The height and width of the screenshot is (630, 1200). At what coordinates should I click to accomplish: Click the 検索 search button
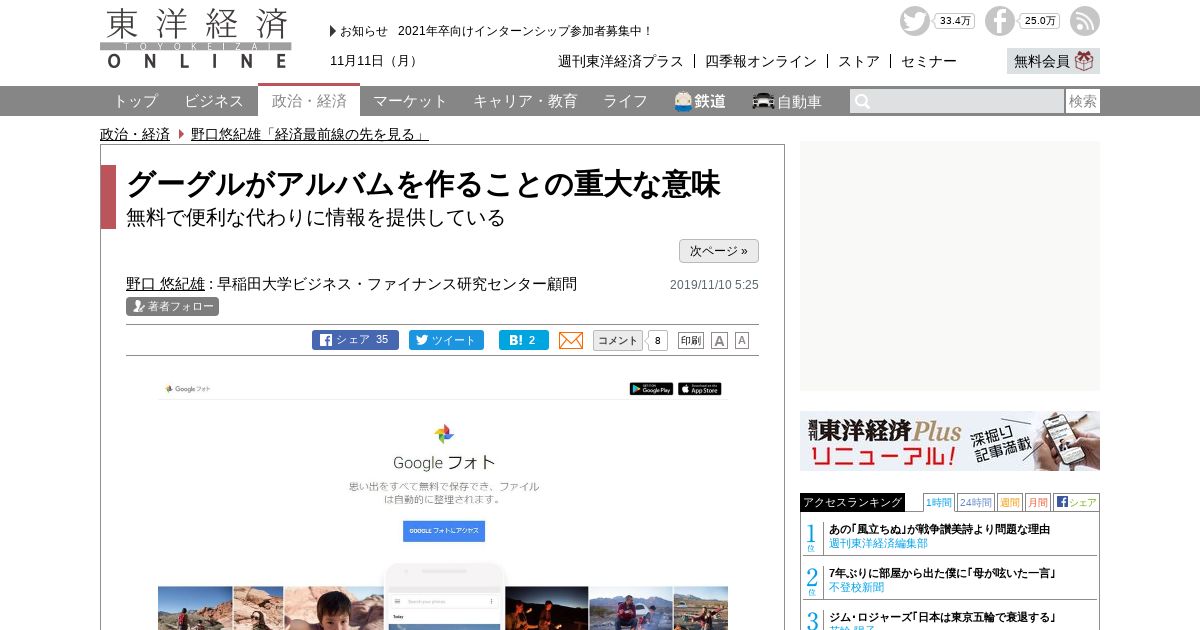1083,101
